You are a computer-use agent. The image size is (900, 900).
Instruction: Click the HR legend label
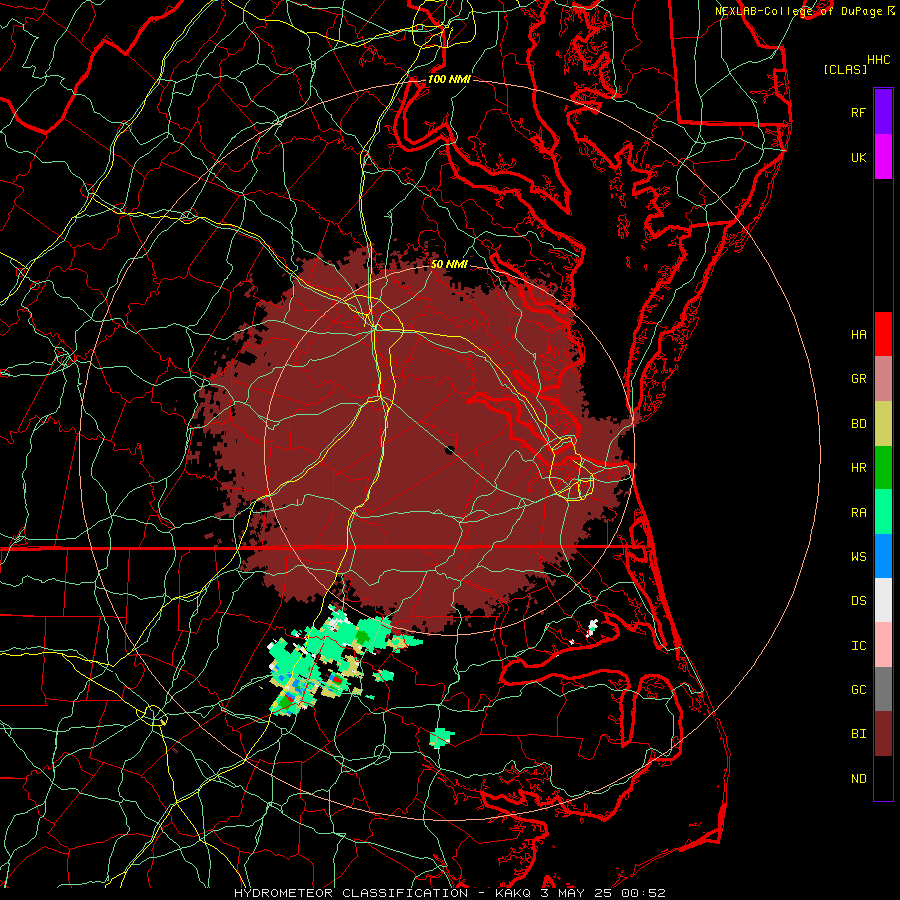tap(858, 468)
